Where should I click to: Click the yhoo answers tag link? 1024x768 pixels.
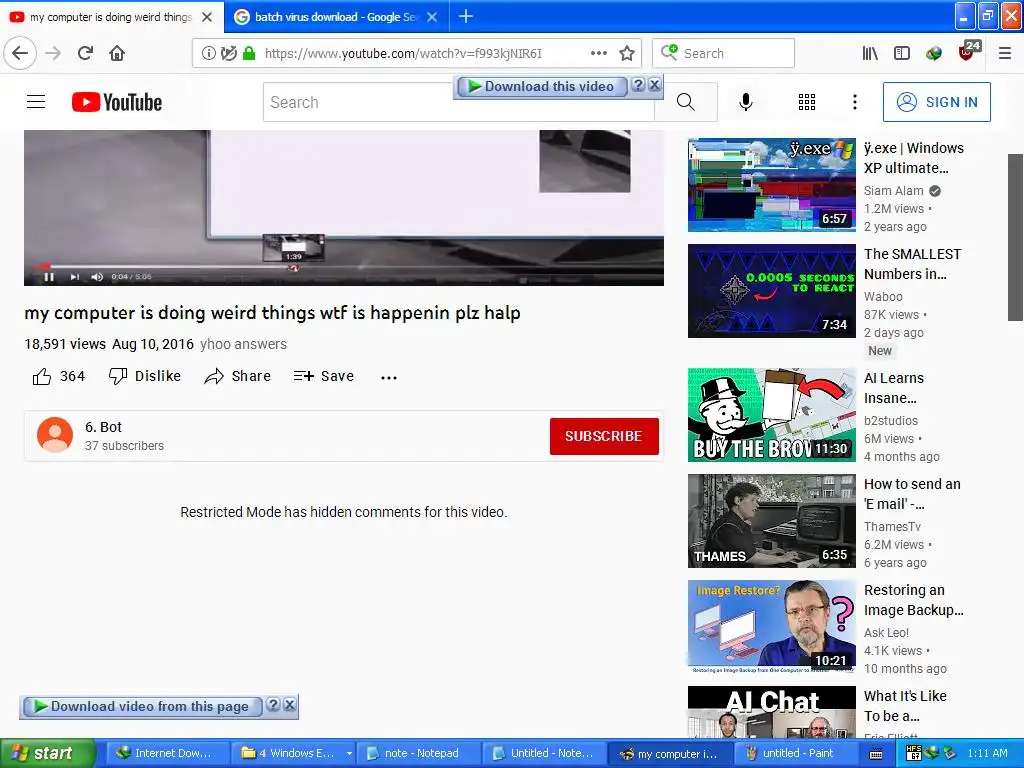pyautogui.click(x=243, y=344)
